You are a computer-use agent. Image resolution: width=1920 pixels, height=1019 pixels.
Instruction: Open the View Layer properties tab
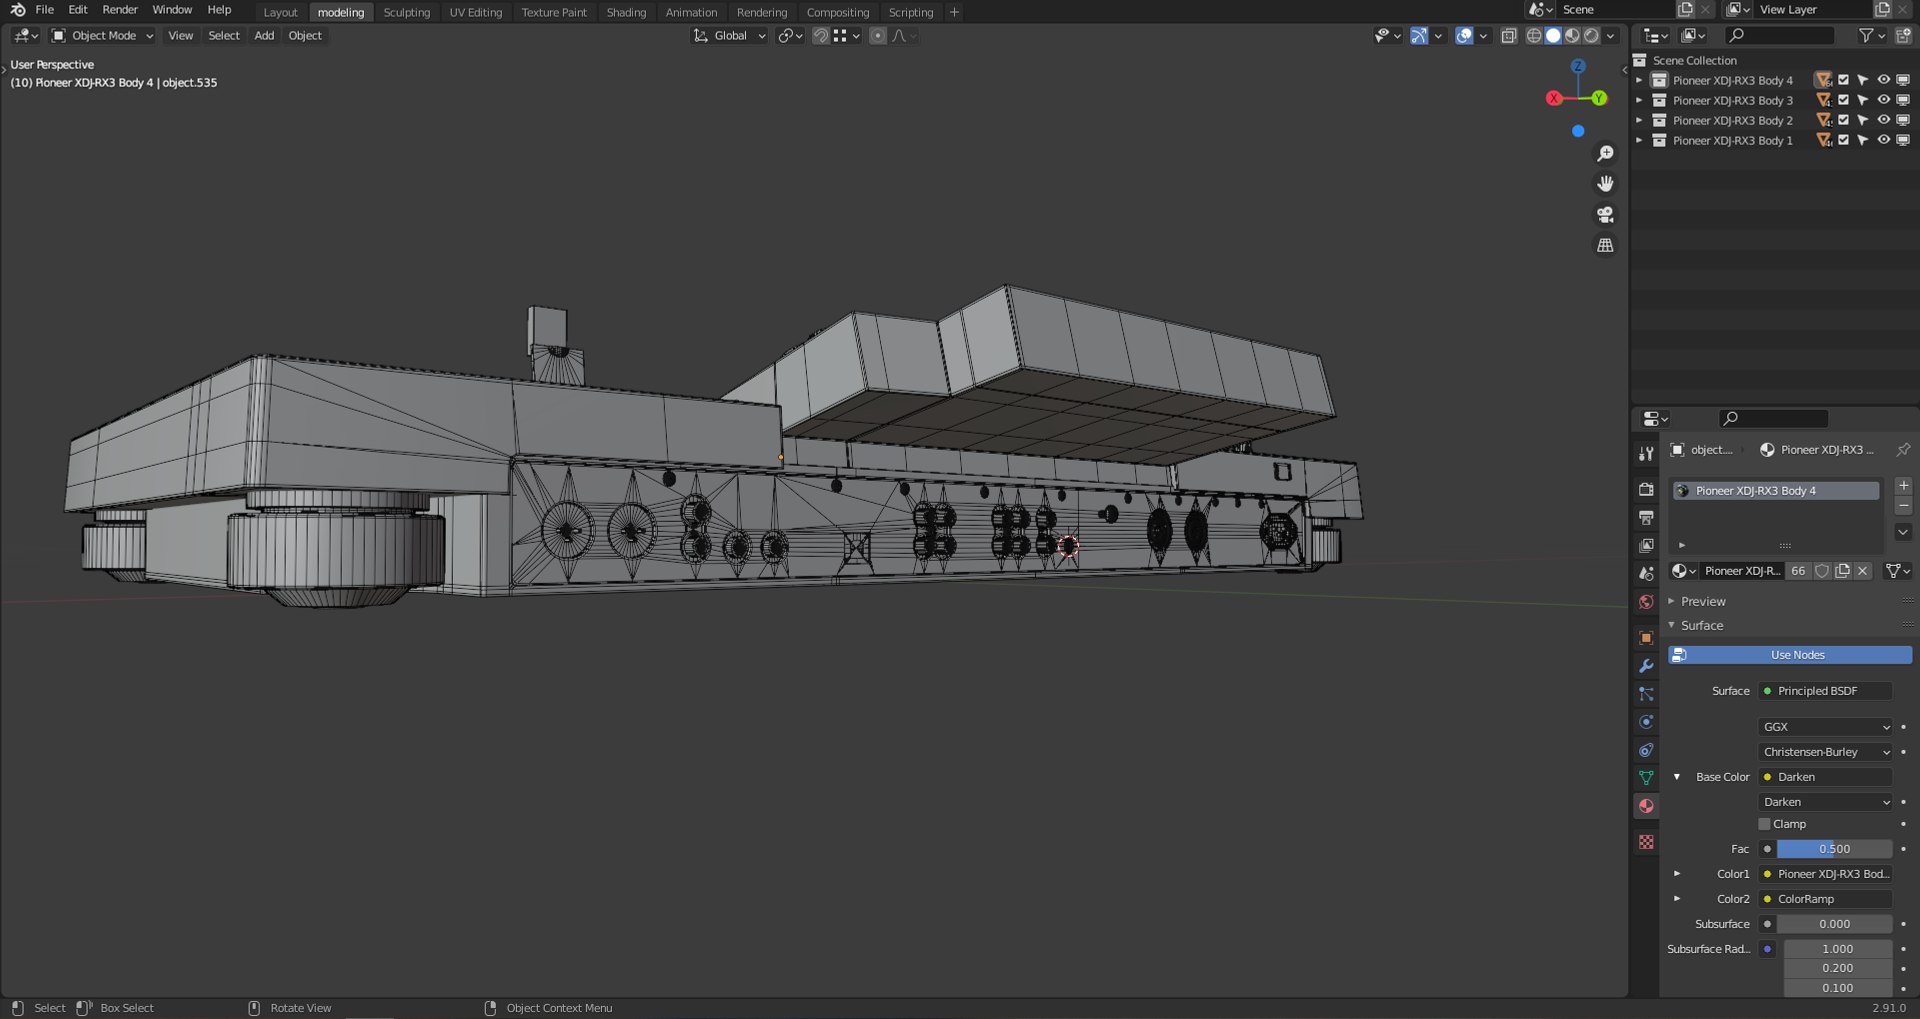1646,545
